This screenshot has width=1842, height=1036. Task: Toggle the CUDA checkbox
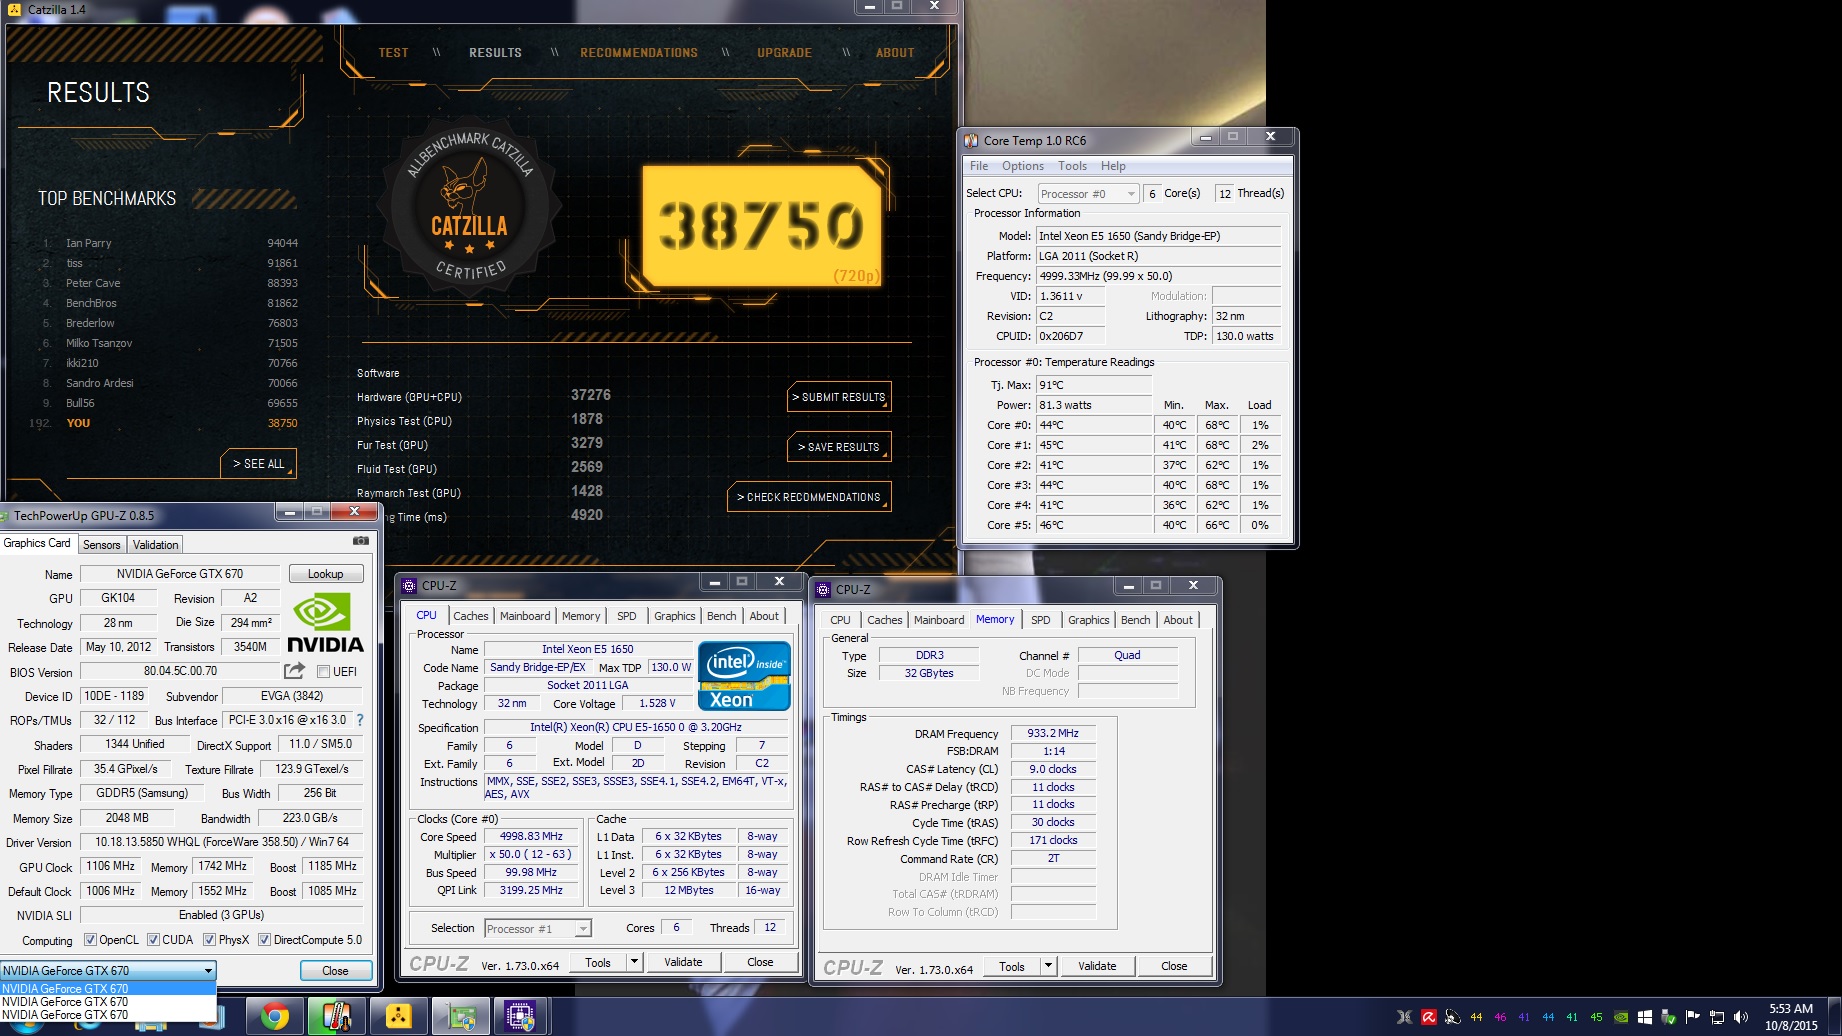pyautogui.click(x=153, y=940)
